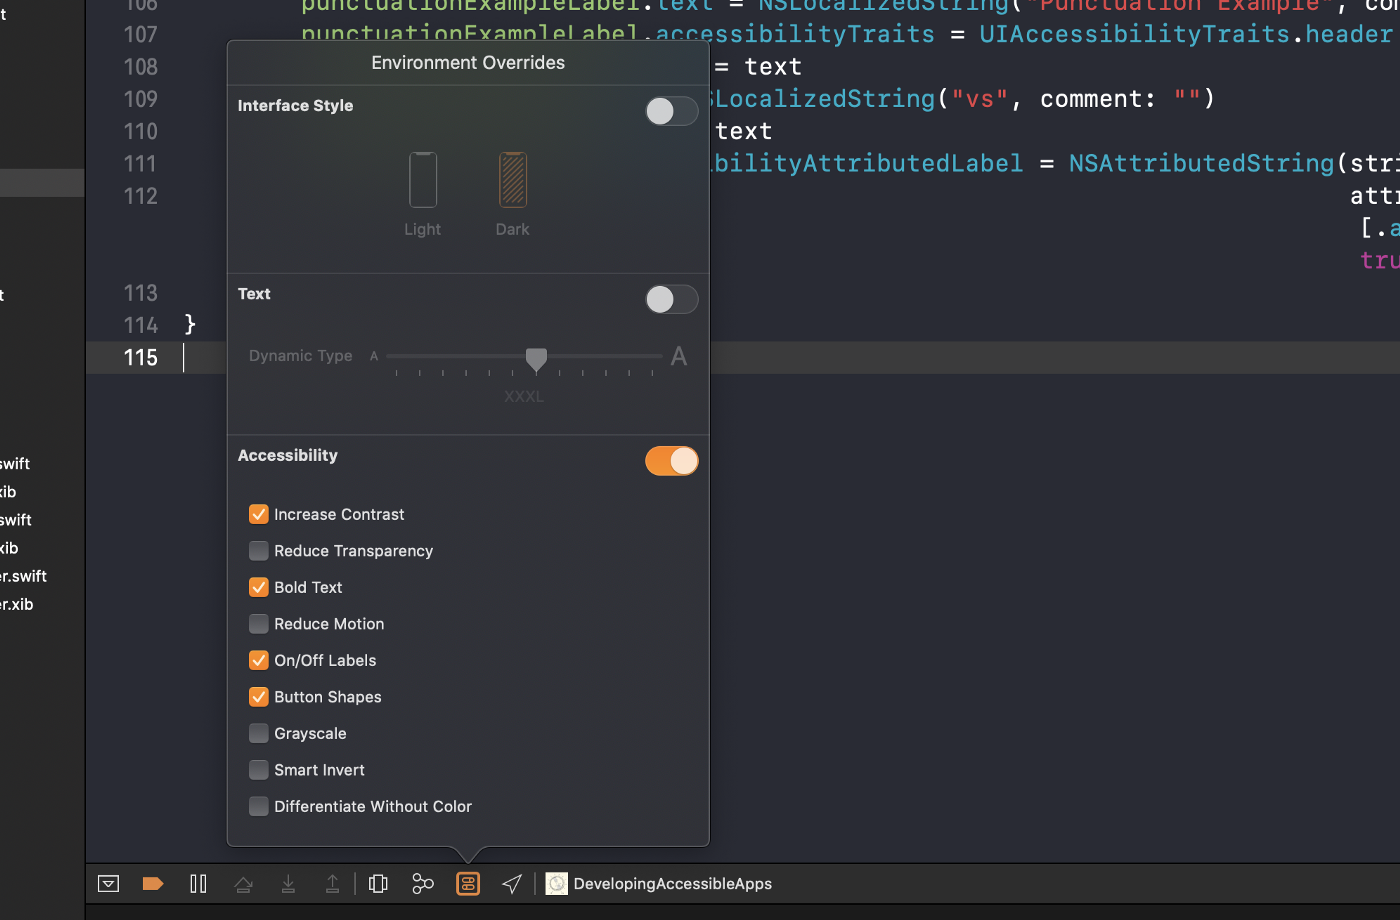Viewport: 1400px width, 920px height.
Task: Open Debug View Hierarchy
Action: tap(378, 884)
